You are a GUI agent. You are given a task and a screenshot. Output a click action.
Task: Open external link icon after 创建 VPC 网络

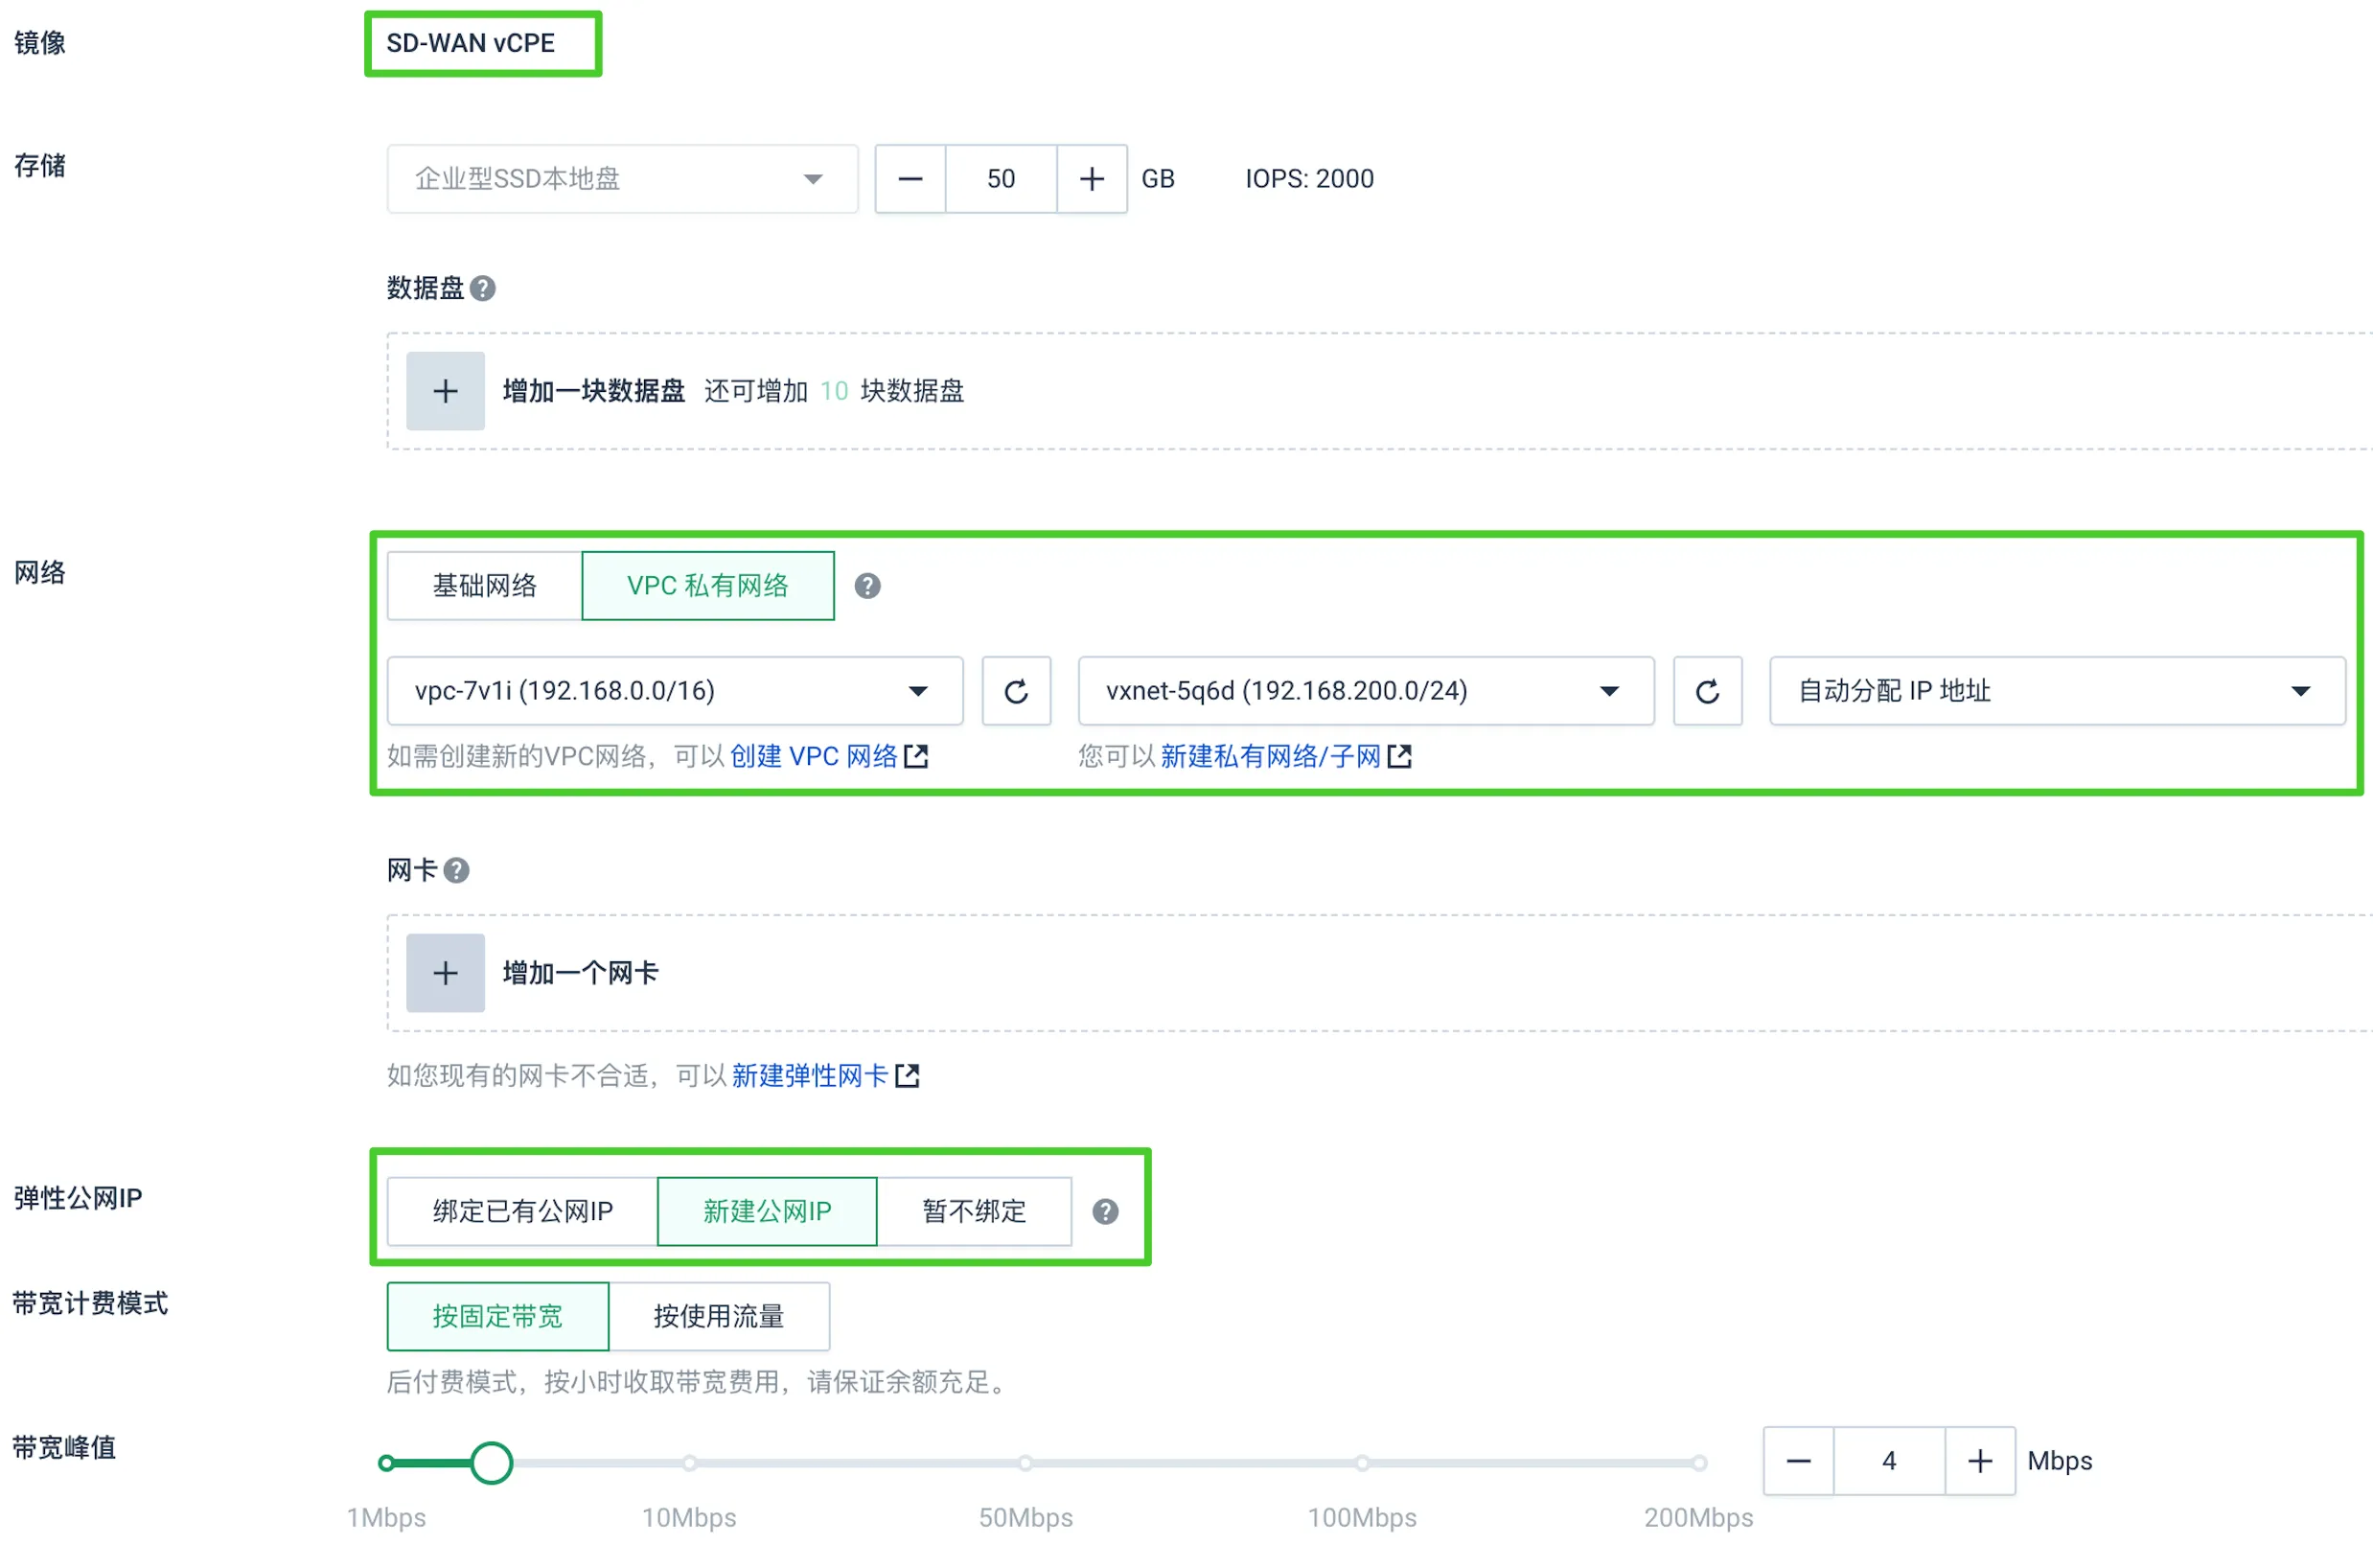[x=917, y=757]
